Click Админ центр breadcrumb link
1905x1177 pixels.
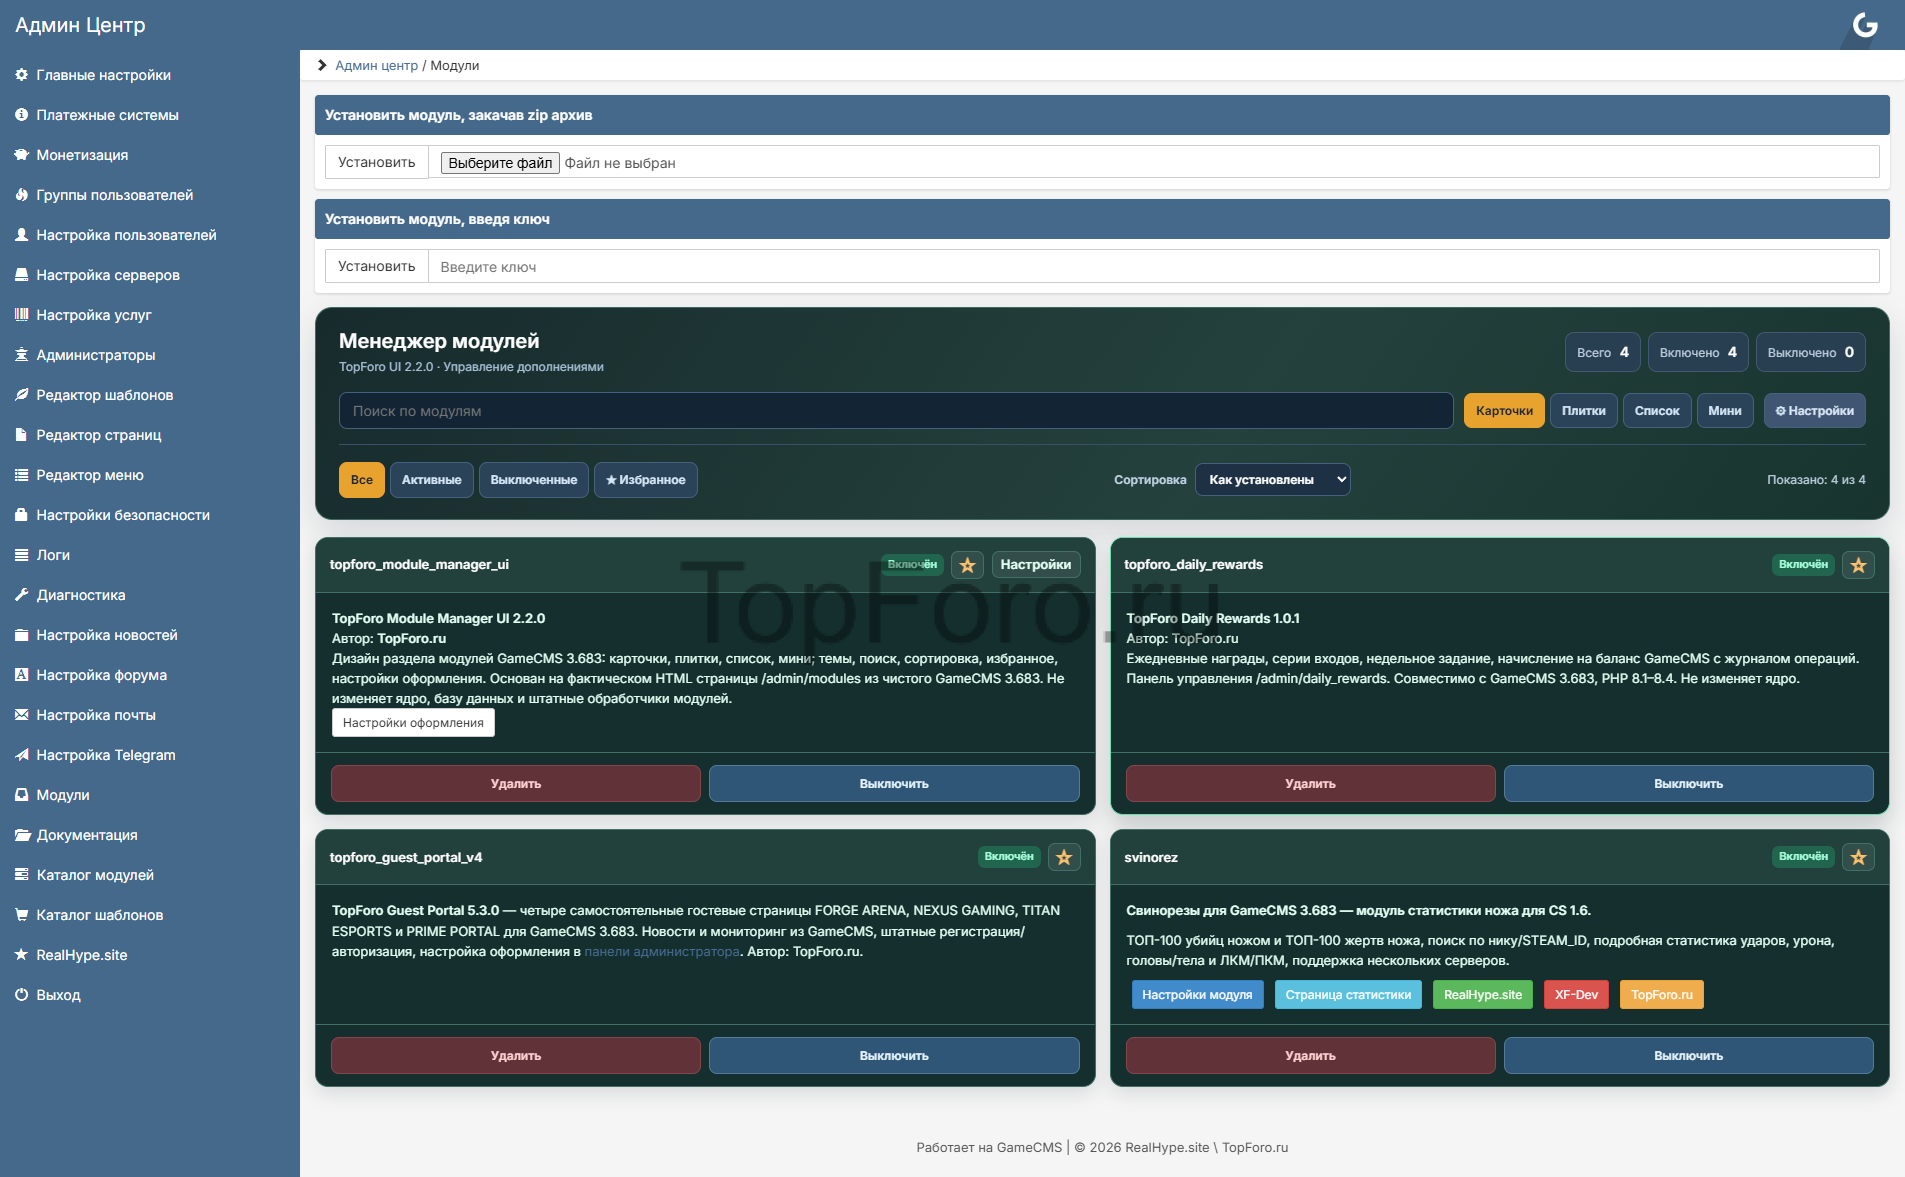(x=376, y=65)
